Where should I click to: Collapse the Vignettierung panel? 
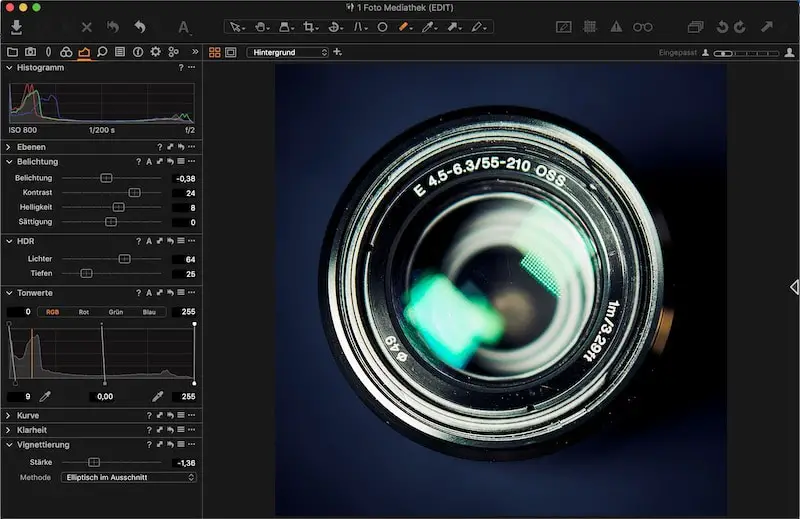coord(9,445)
